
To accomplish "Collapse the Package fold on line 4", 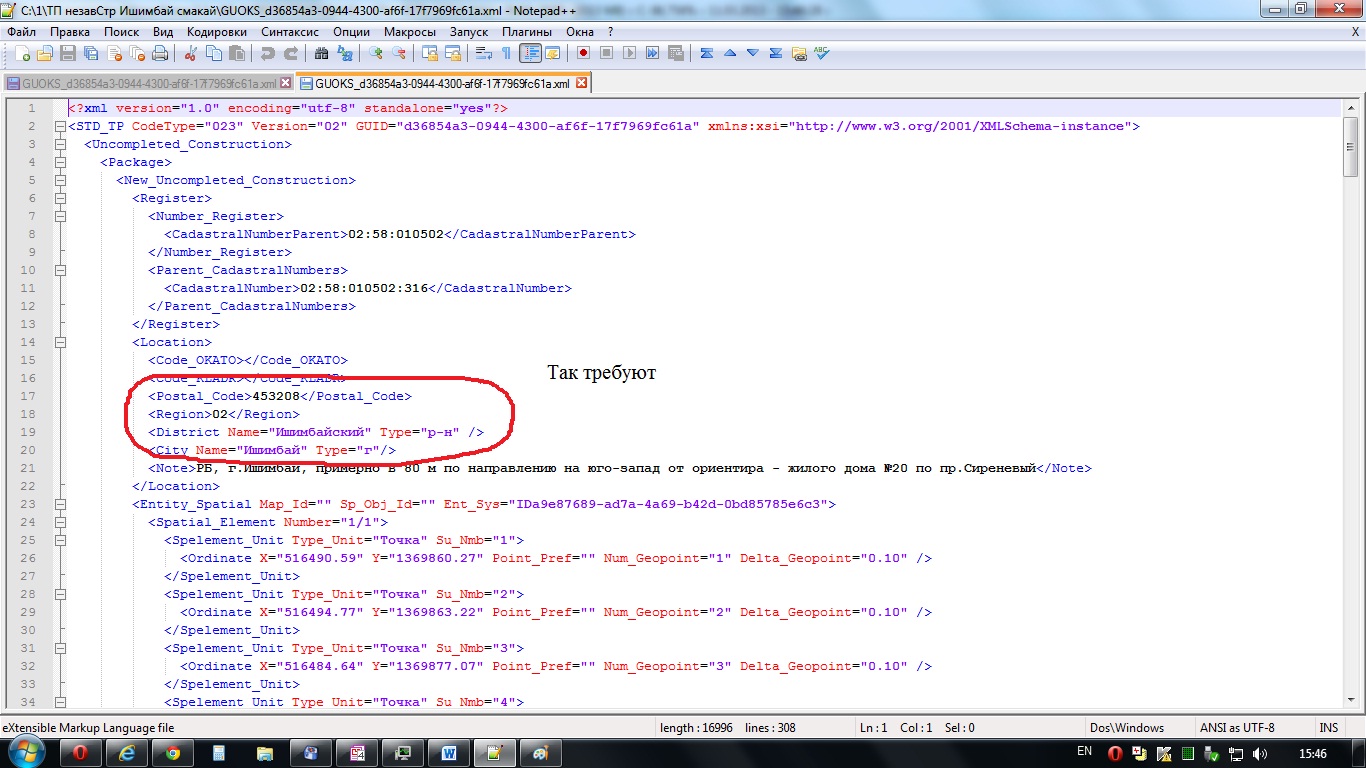I will coord(60,162).
